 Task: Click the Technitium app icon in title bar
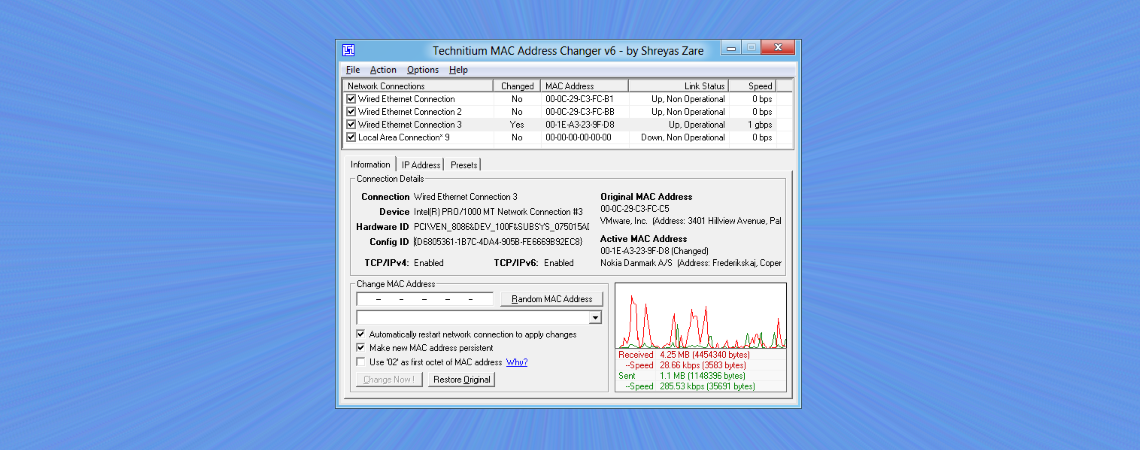pos(348,51)
